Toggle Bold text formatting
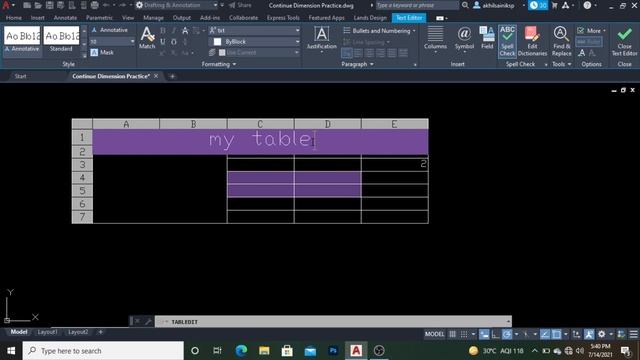This screenshot has width=640, height=360. [x=163, y=31]
